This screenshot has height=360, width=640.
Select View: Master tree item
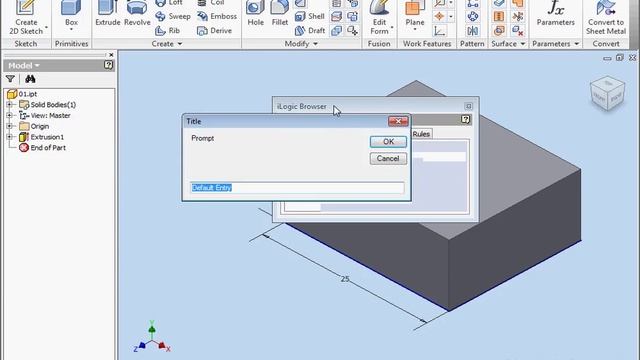click(x=45, y=116)
